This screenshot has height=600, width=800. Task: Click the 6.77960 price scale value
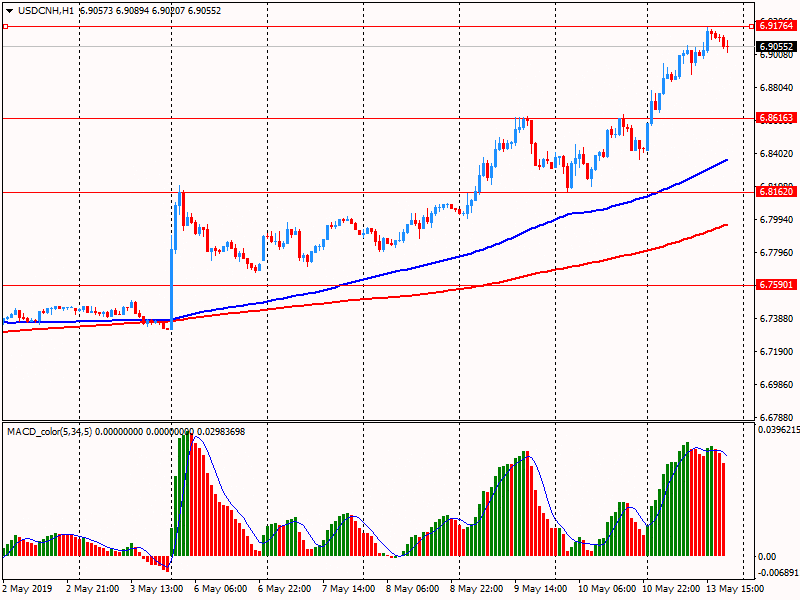pyautogui.click(x=777, y=253)
